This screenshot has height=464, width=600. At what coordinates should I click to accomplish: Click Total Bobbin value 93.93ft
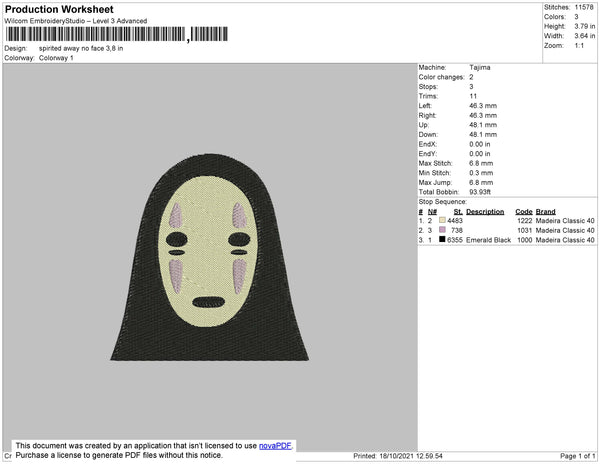coord(480,192)
